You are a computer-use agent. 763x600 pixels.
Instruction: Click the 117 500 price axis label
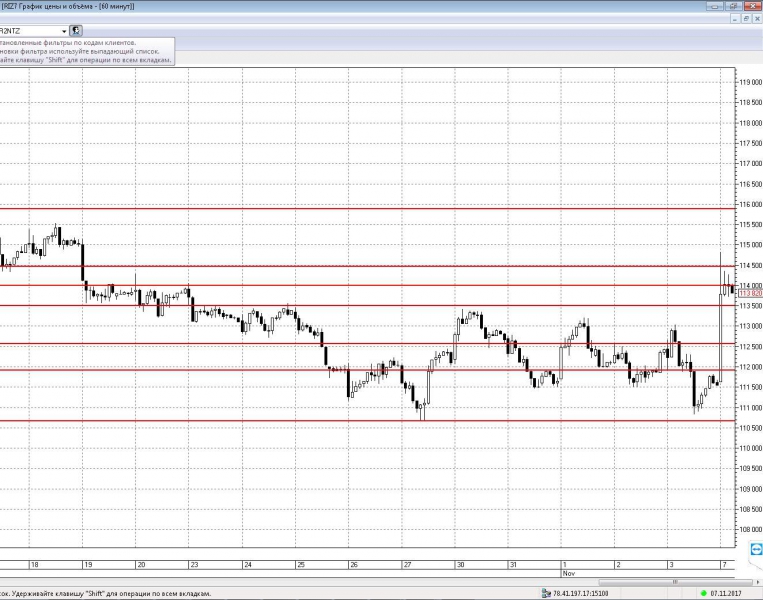point(751,143)
